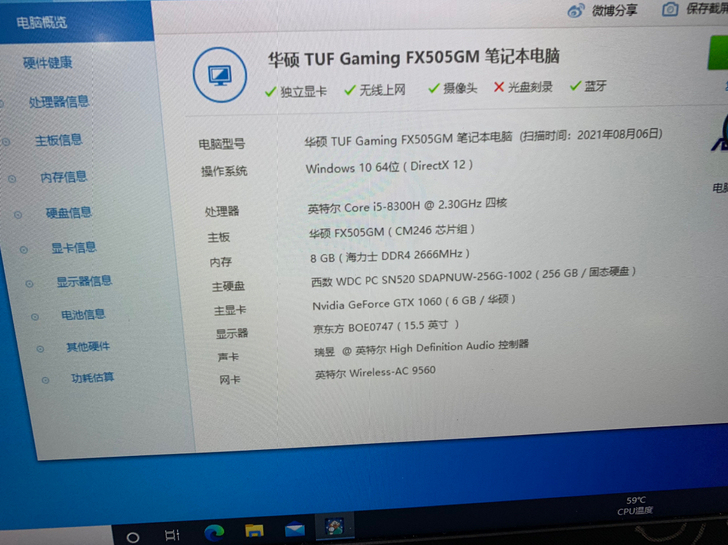Screen dimensions: 728x545
Task: Click bullet icon beside 硬盘信息
Action: coord(18,214)
